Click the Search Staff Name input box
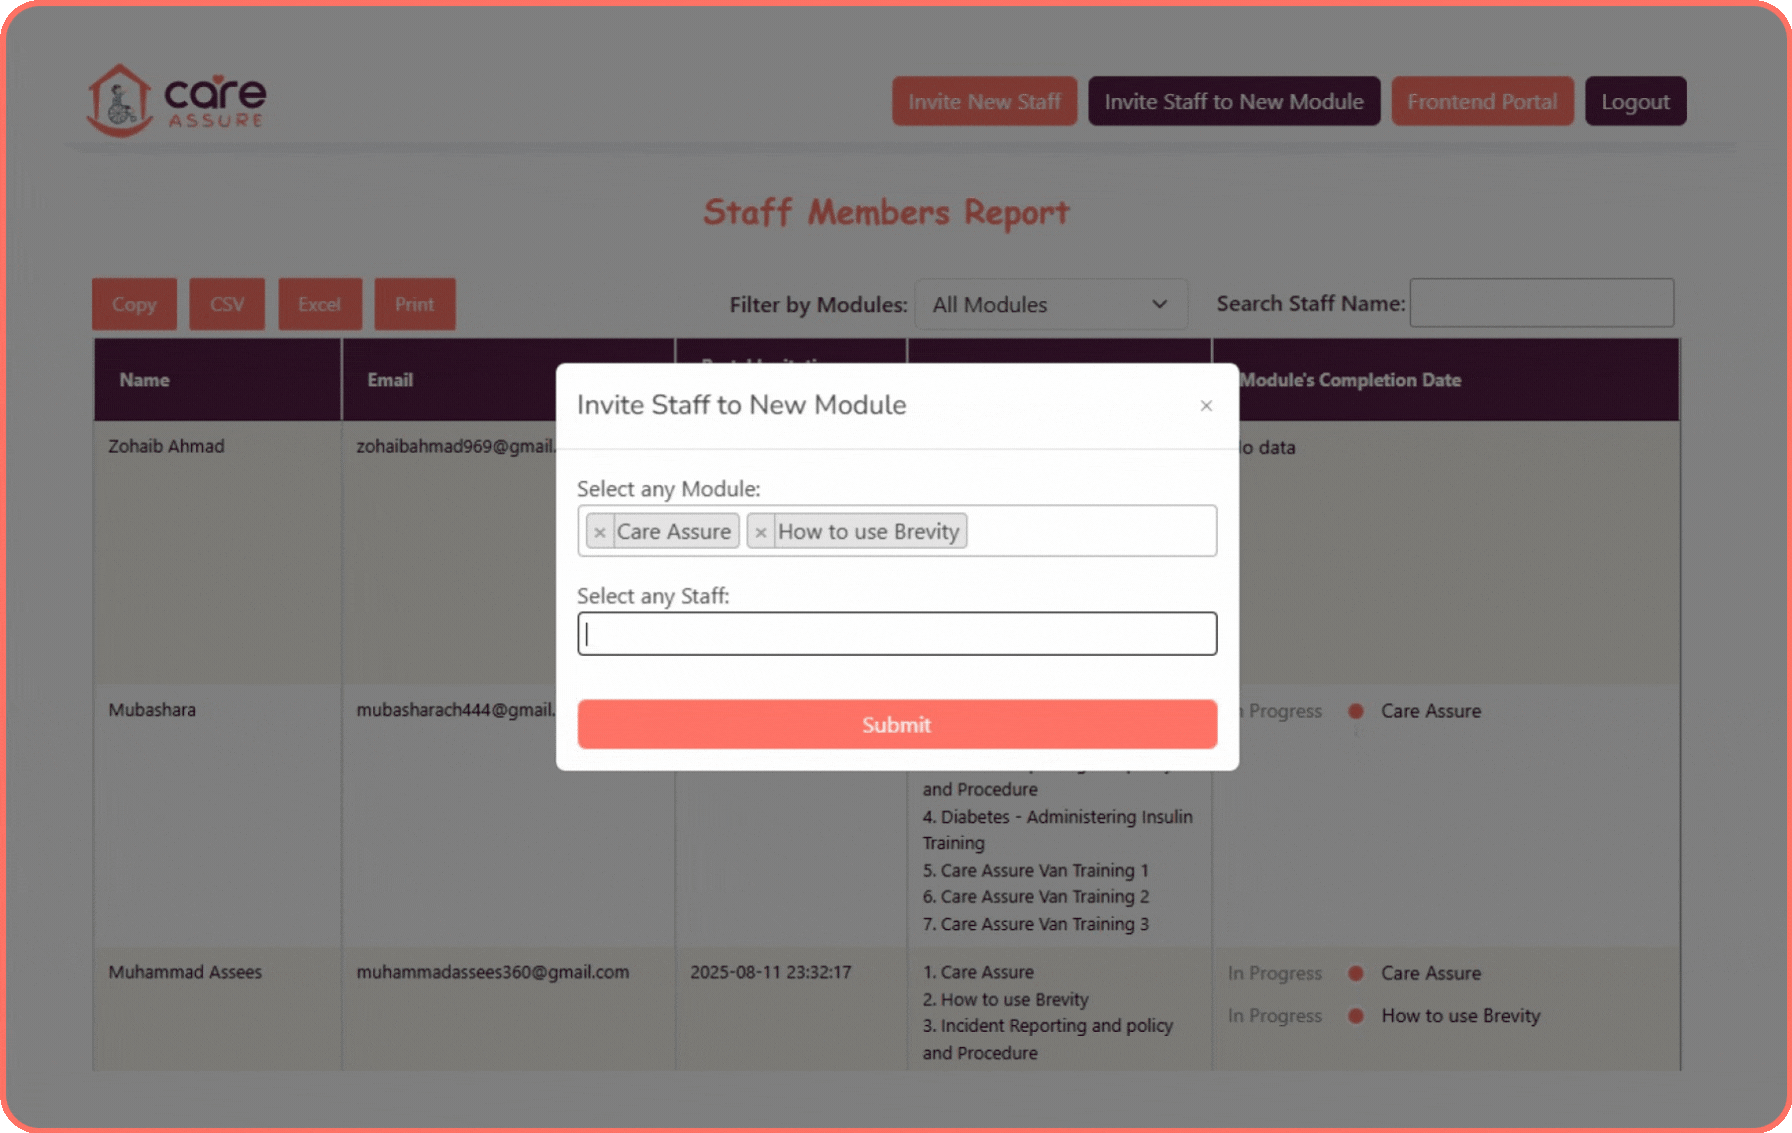The image size is (1792, 1133). pyautogui.click(x=1541, y=302)
